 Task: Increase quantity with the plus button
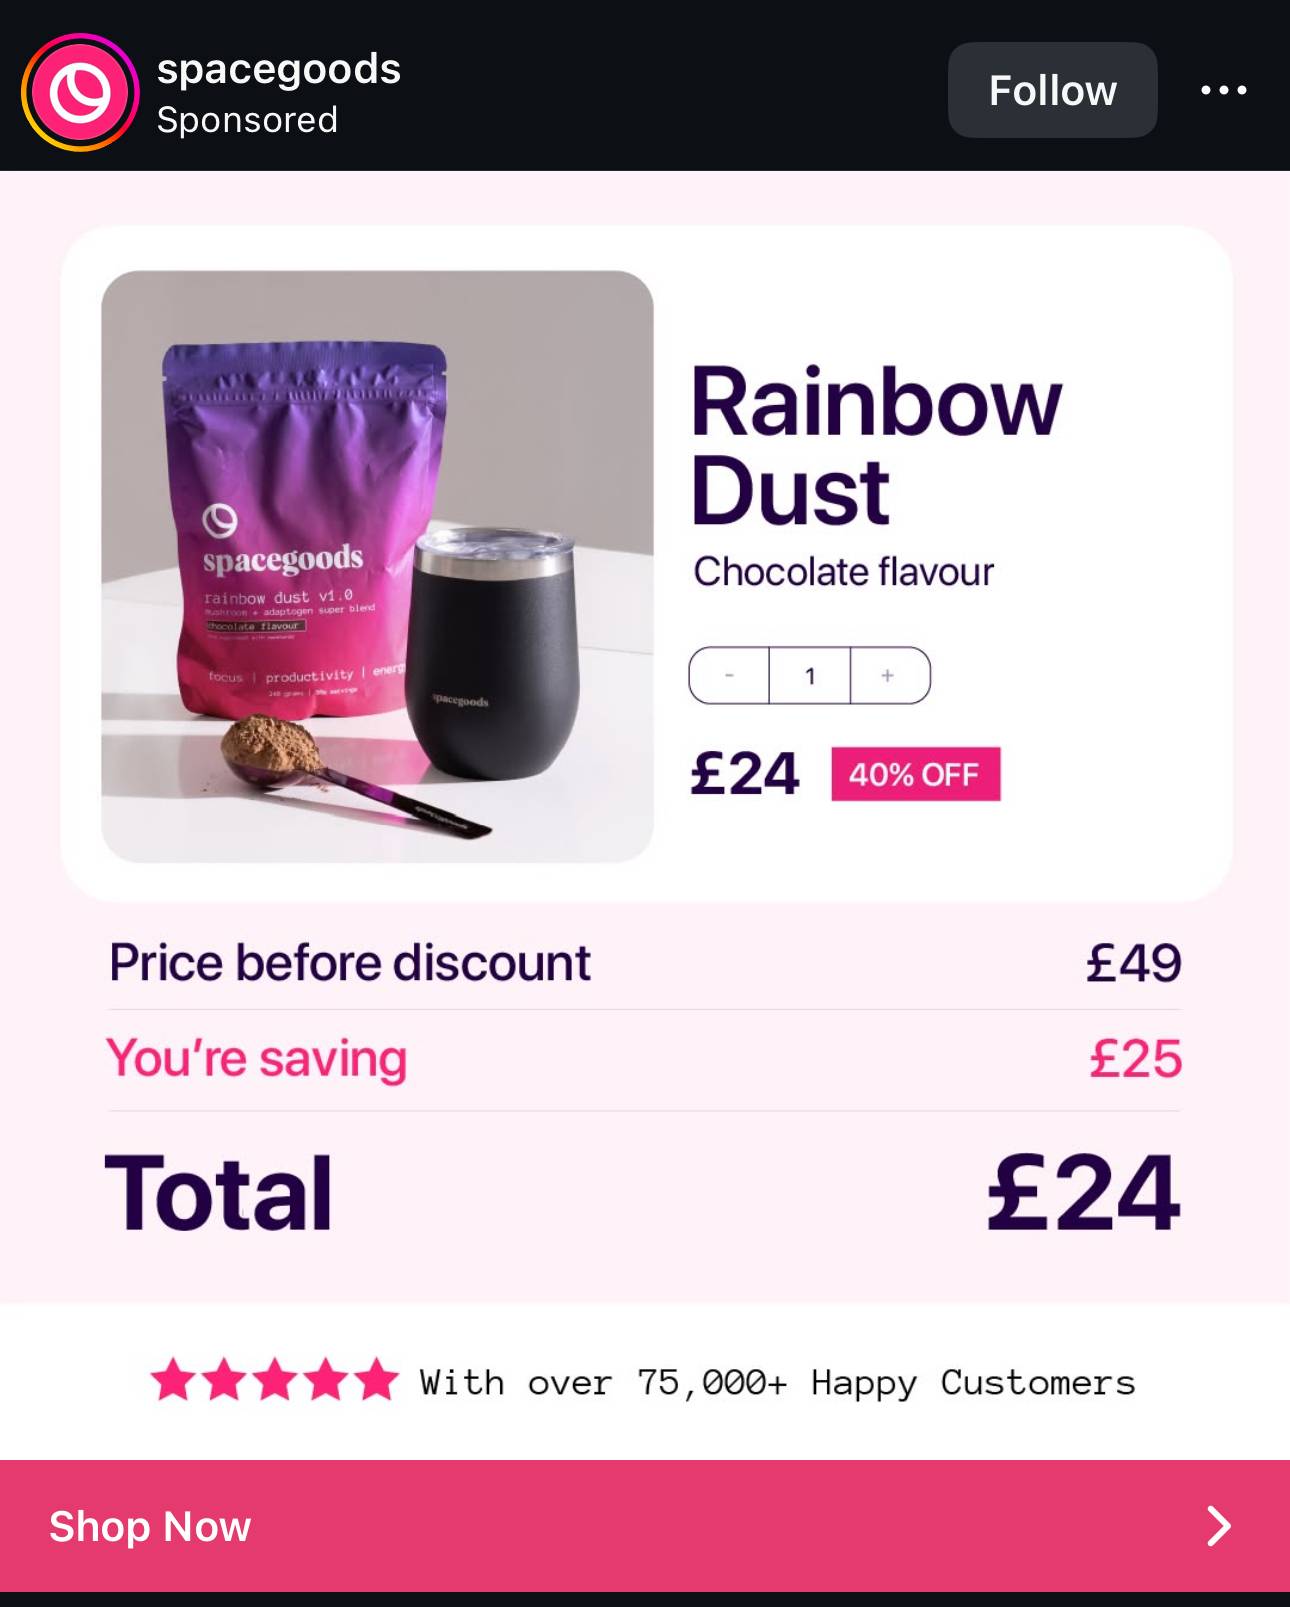(888, 676)
